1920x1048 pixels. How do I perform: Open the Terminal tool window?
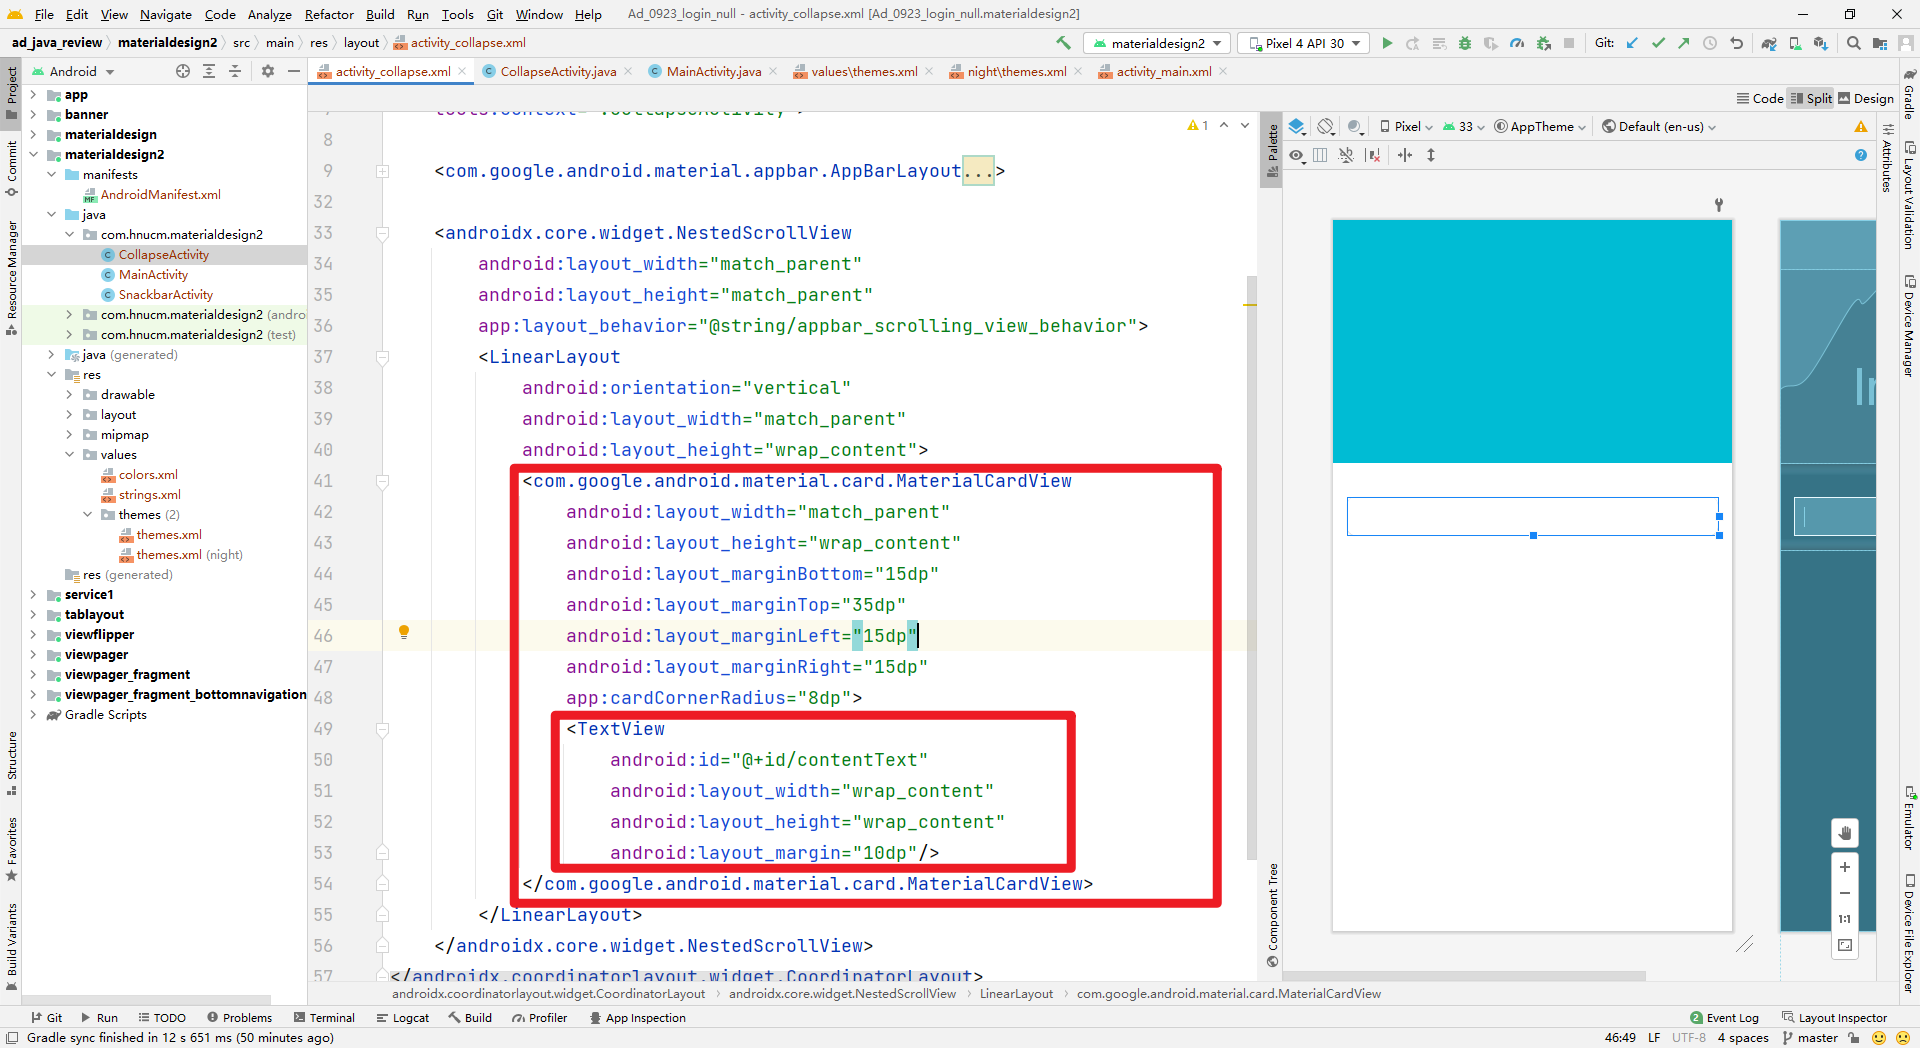tap(324, 1018)
